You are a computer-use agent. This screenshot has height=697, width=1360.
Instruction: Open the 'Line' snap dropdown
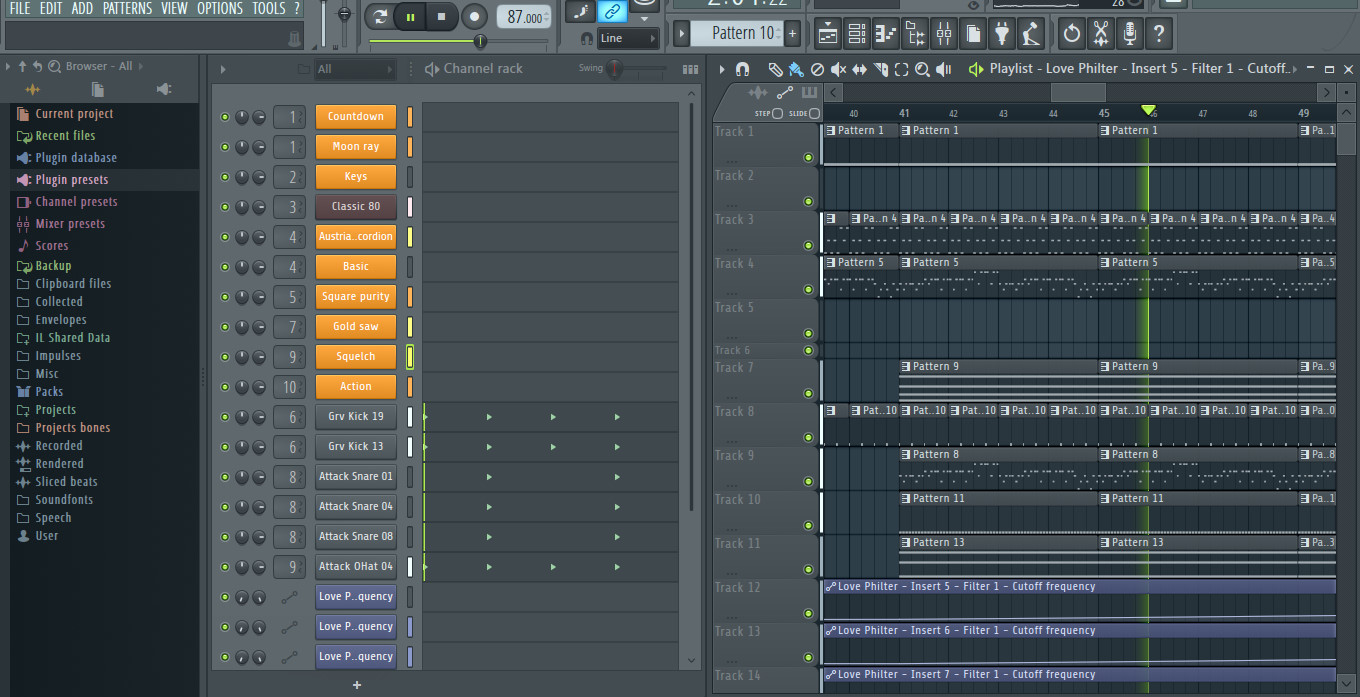tap(628, 38)
